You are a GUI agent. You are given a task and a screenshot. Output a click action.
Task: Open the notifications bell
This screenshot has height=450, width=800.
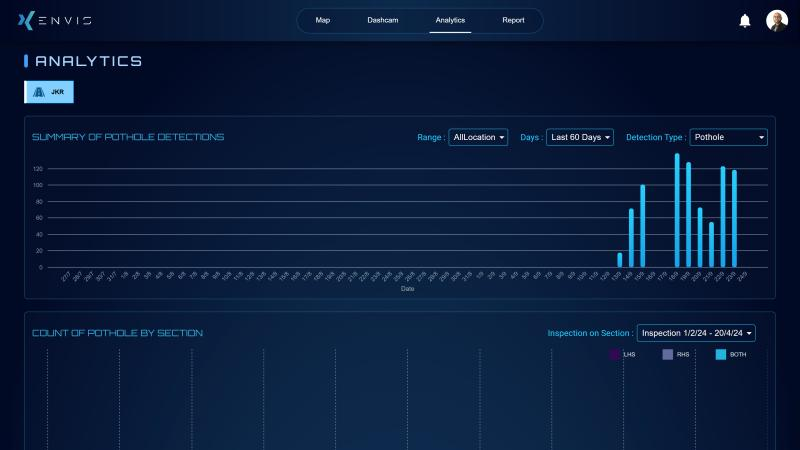click(744, 21)
